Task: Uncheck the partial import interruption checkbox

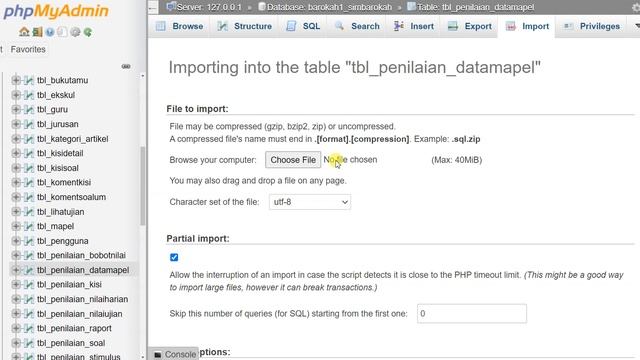Action: coord(174,257)
